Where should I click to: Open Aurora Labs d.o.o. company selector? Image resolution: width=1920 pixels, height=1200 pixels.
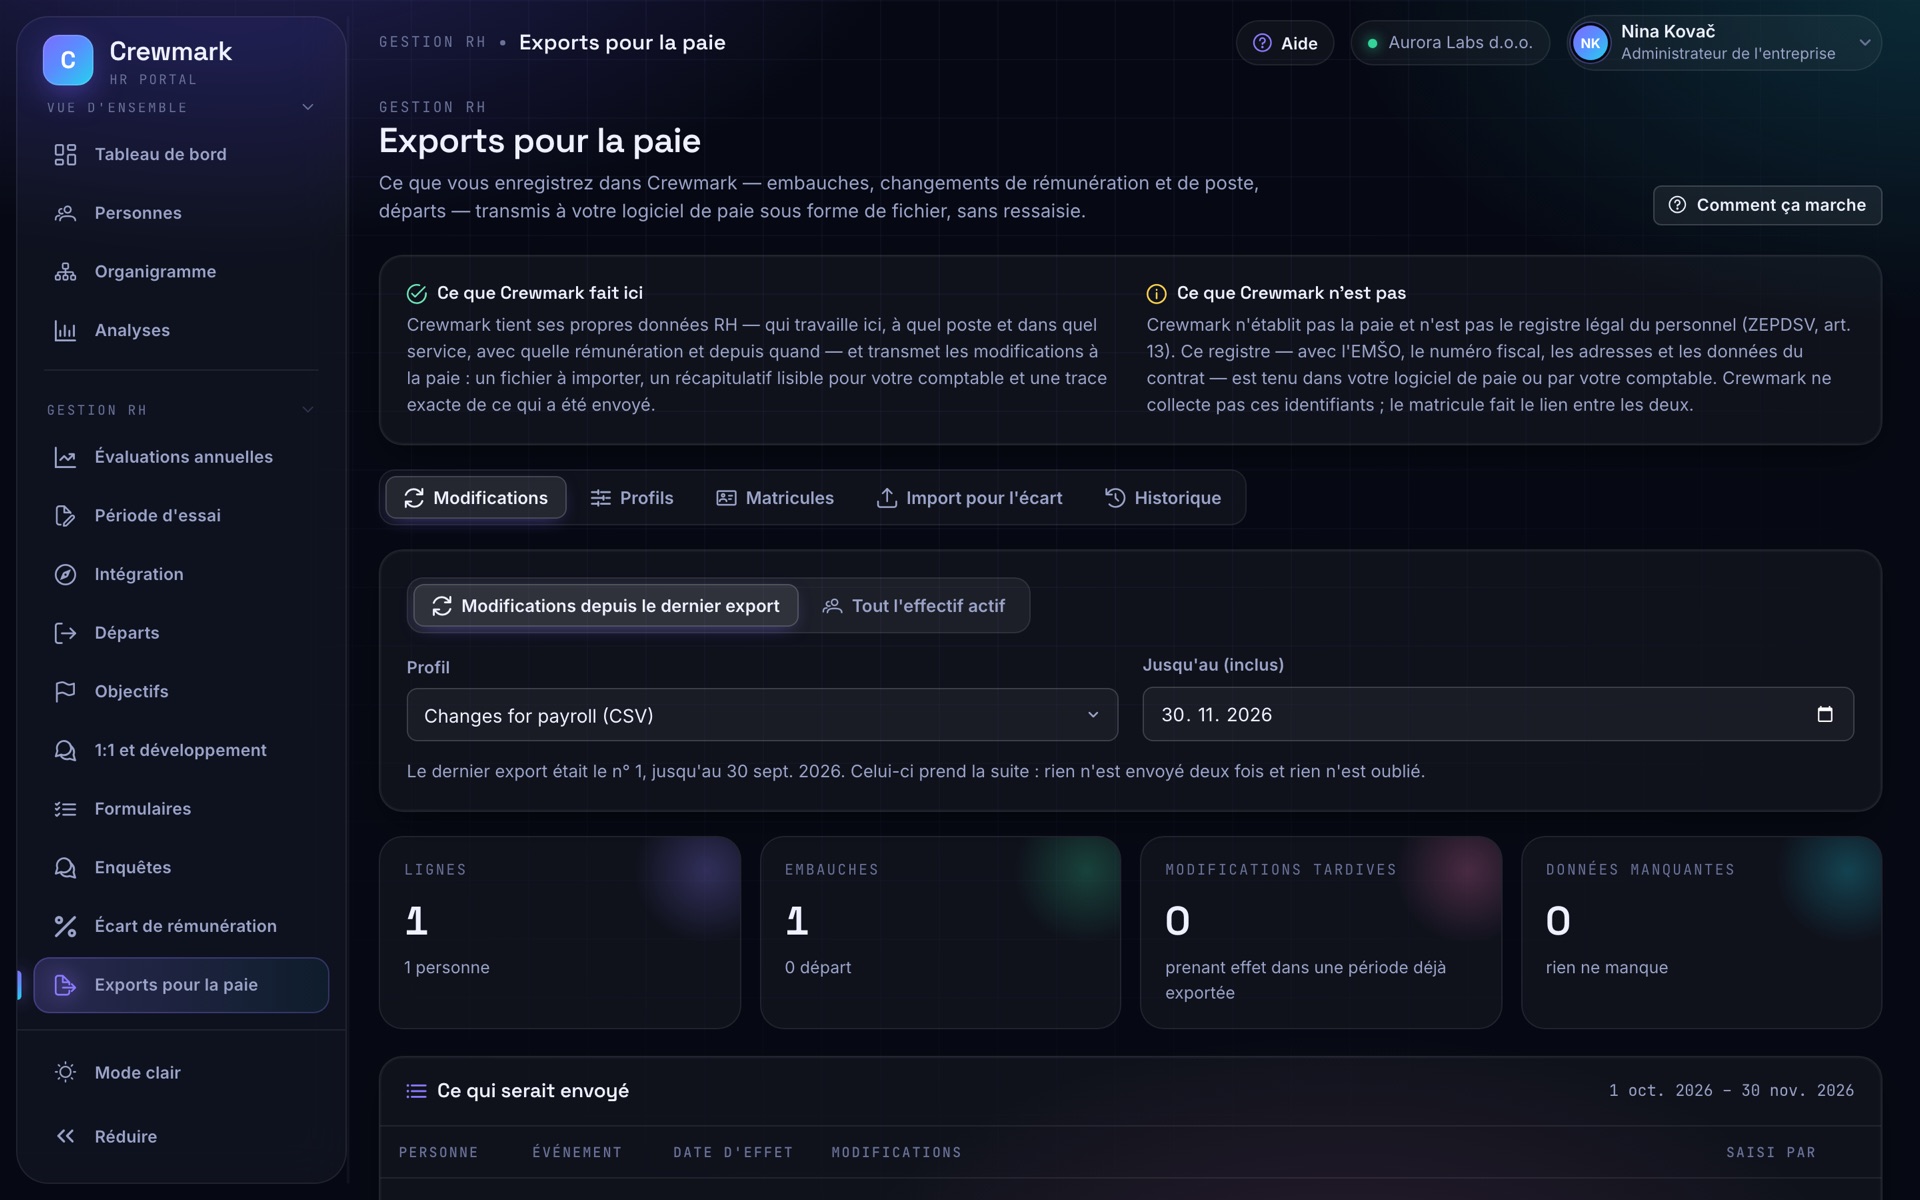[1450, 43]
